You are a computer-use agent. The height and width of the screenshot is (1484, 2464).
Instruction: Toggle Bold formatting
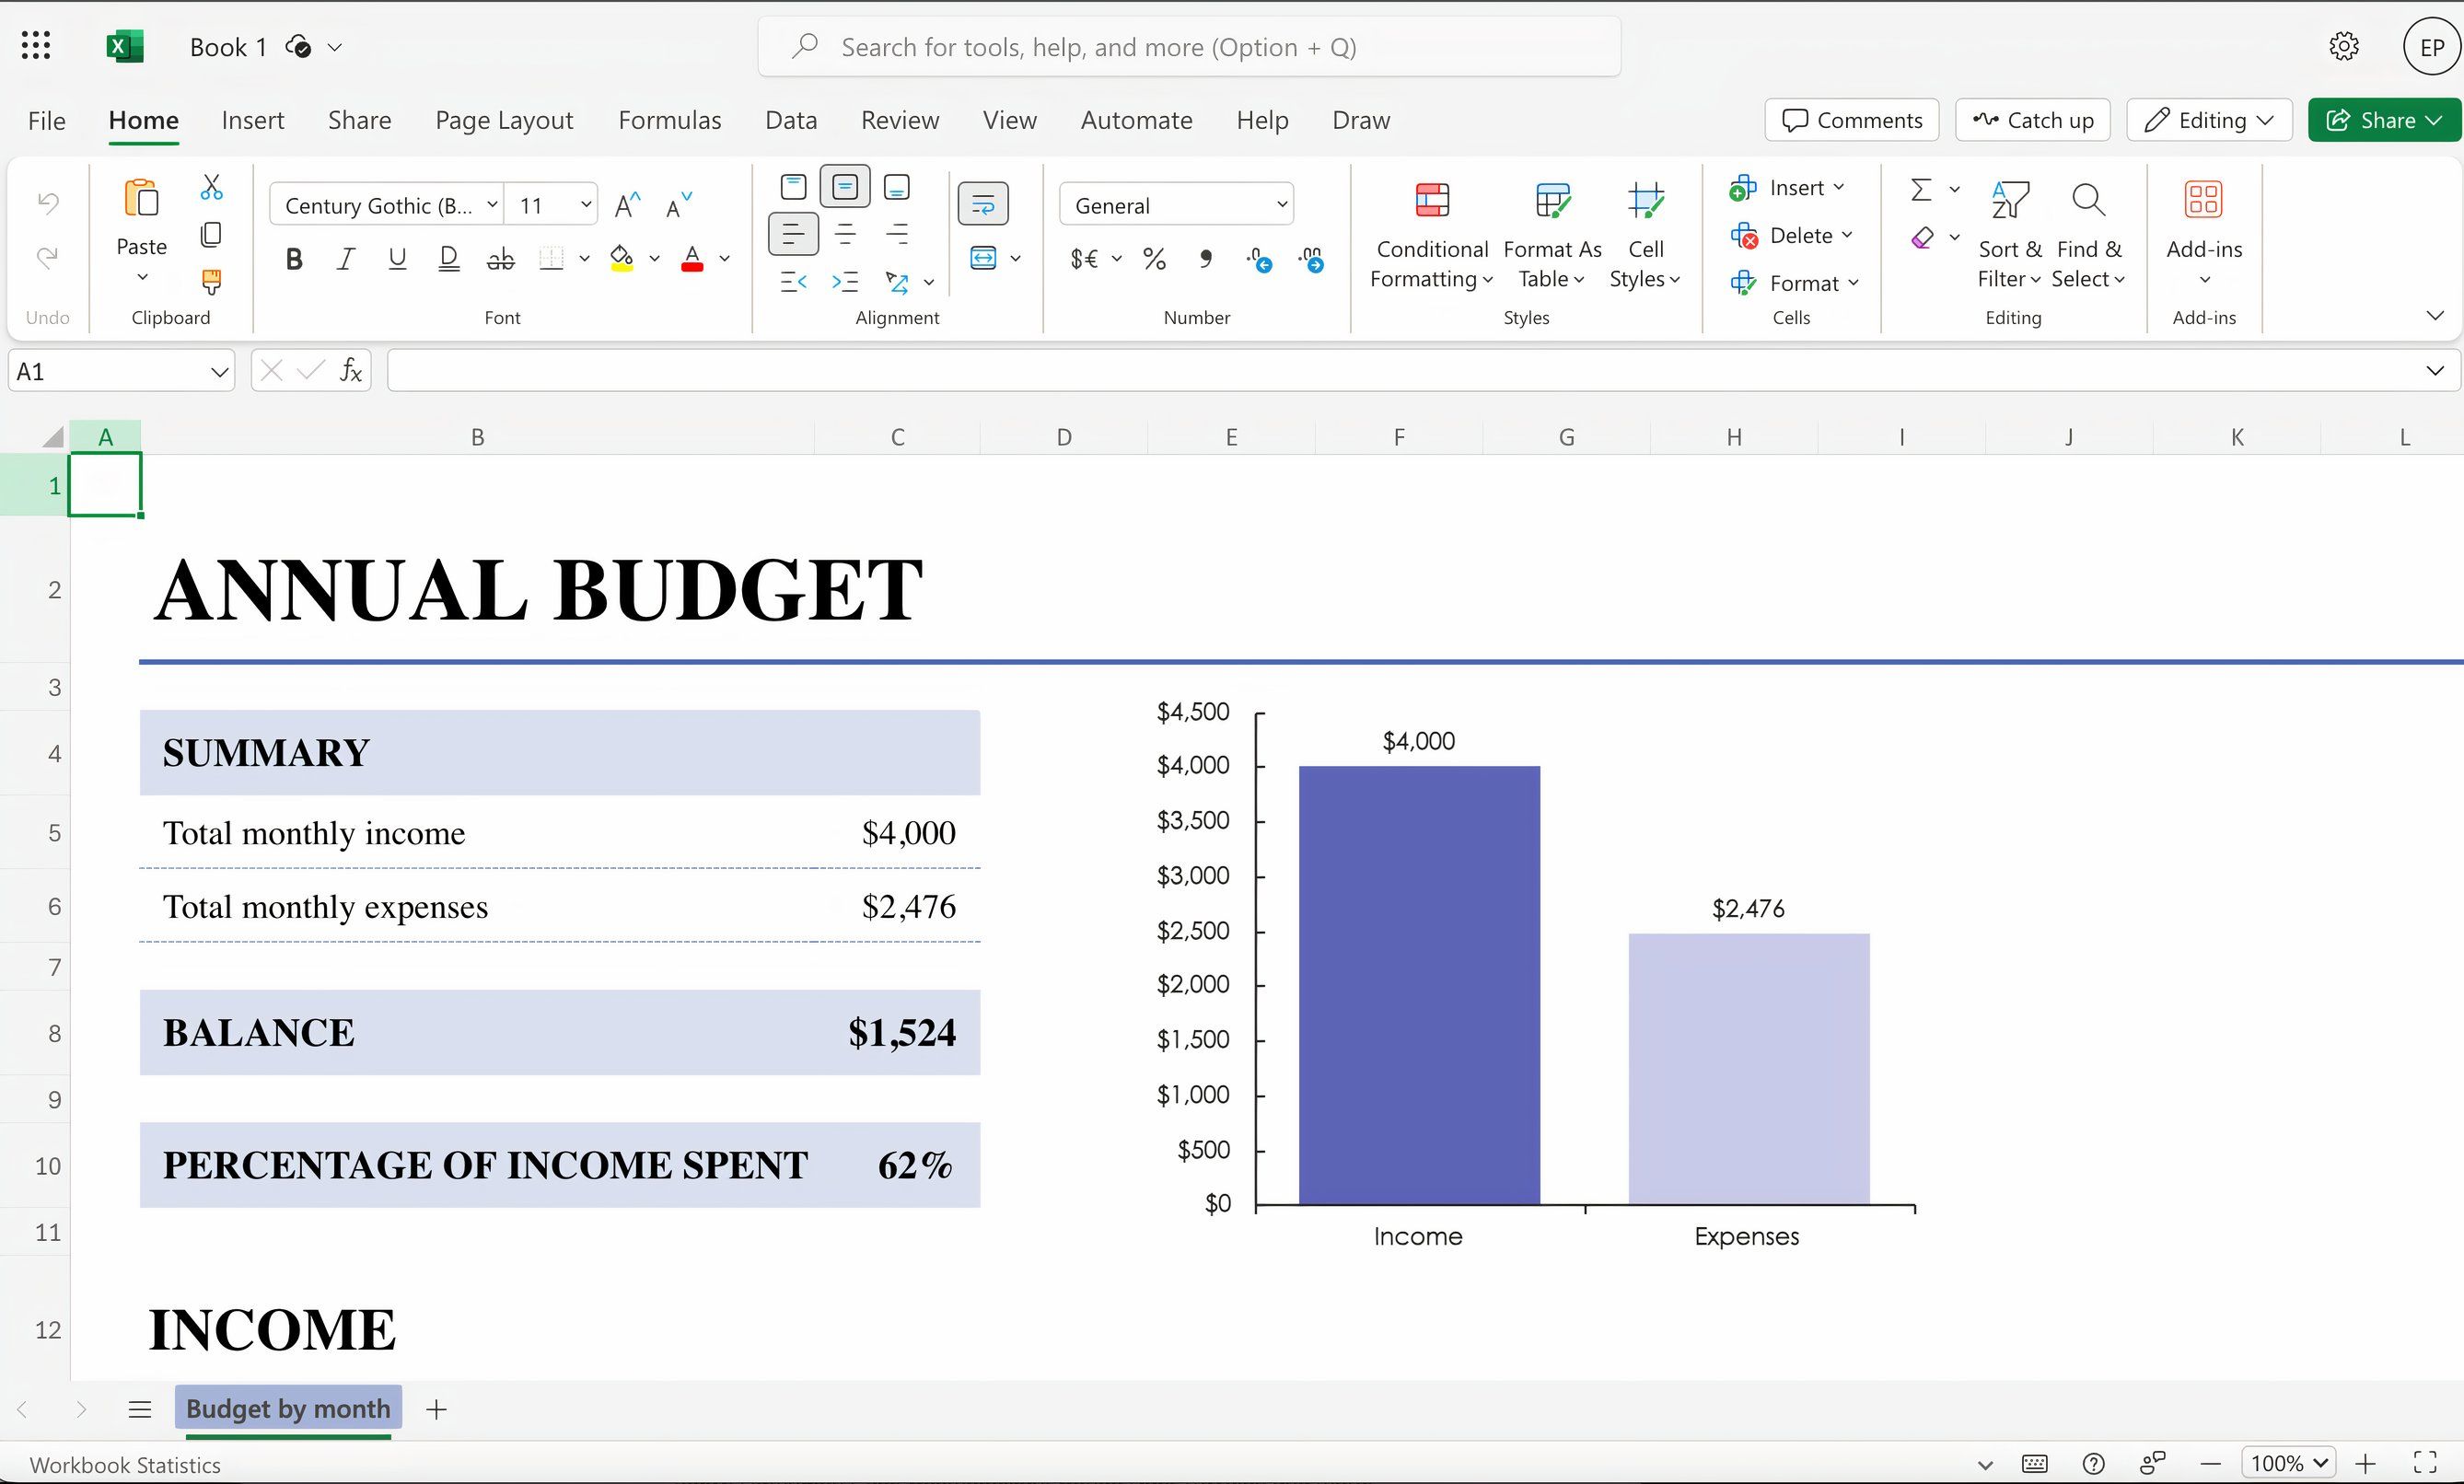(x=294, y=260)
